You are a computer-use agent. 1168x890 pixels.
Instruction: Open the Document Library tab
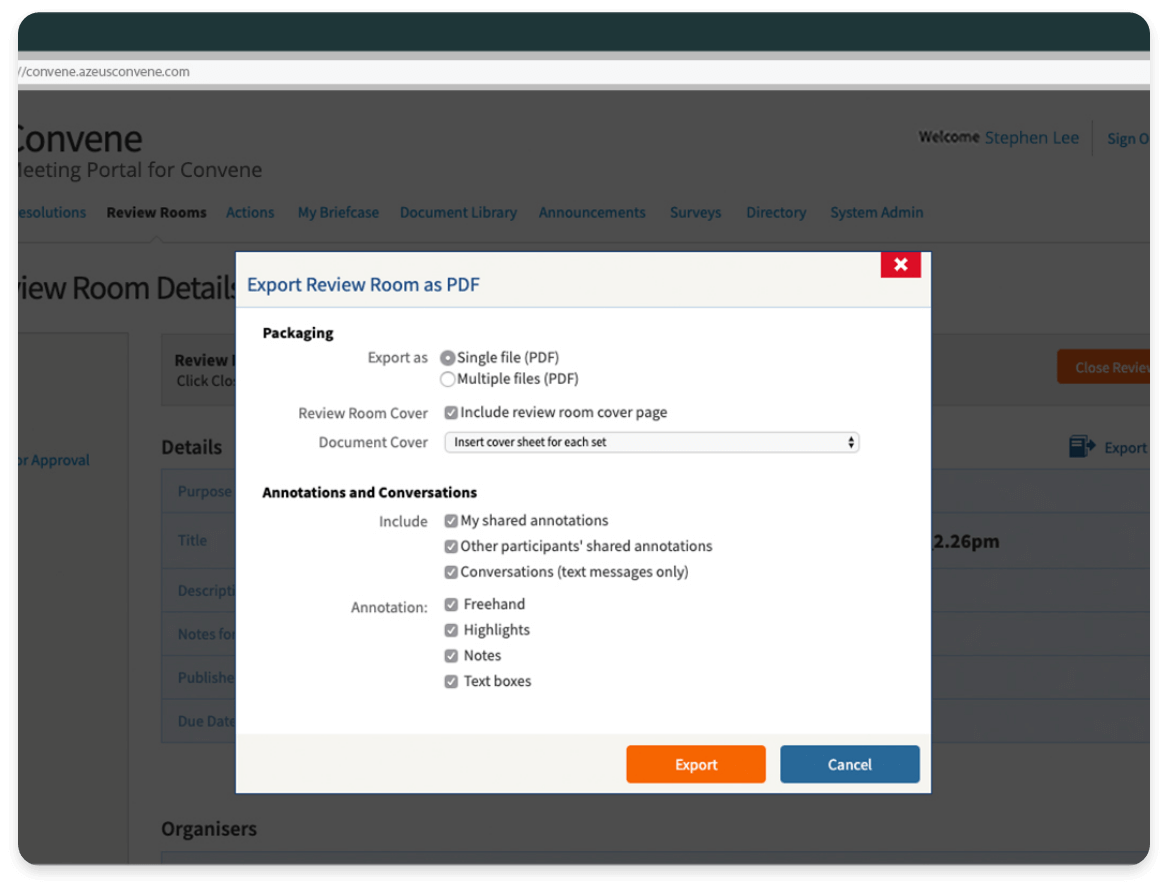pyautogui.click(x=458, y=212)
